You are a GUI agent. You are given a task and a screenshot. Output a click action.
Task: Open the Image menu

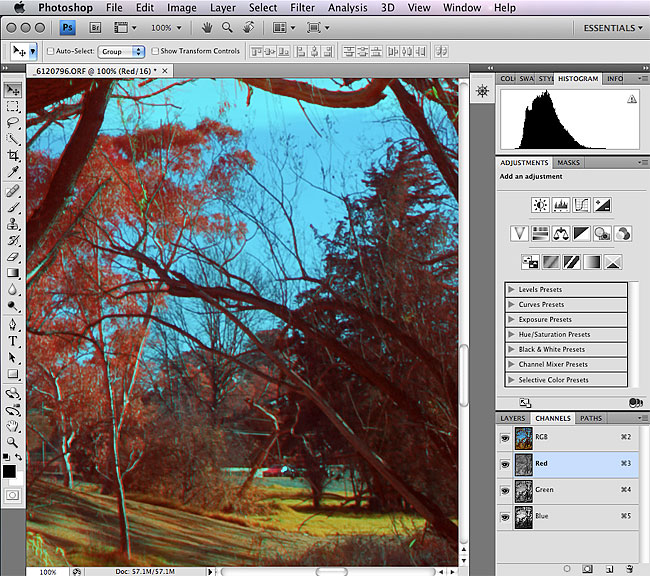[x=182, y=7]
